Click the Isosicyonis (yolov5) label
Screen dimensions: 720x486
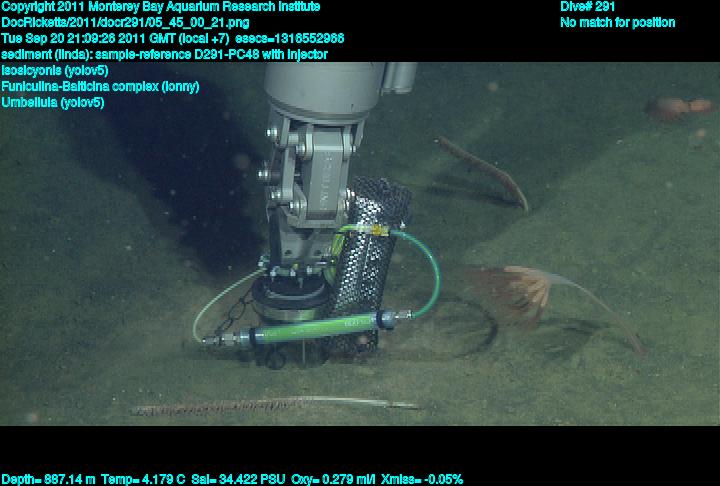point(55,71)
